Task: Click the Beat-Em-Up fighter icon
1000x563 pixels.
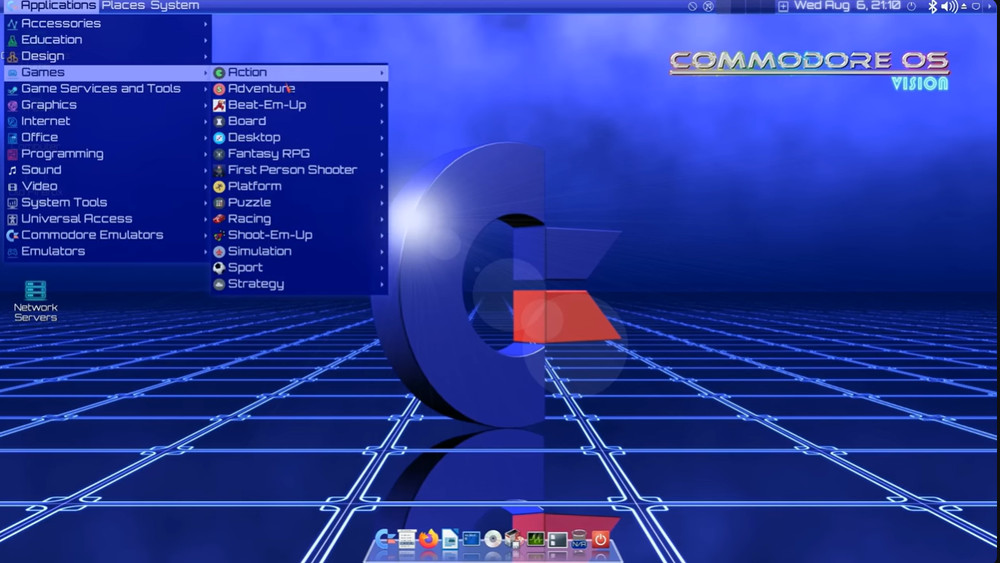Action: [x=219, y=105]
